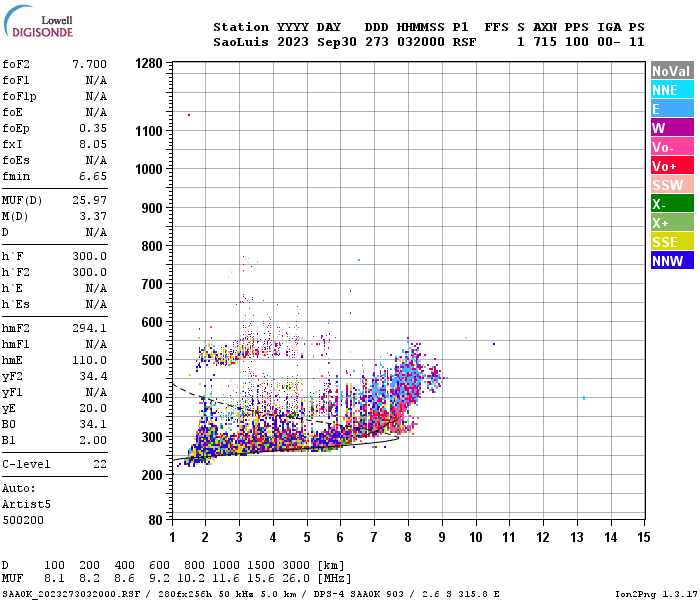
Task: Click the MUF(D) value 25.97
Action: click(x=89, y=200)
